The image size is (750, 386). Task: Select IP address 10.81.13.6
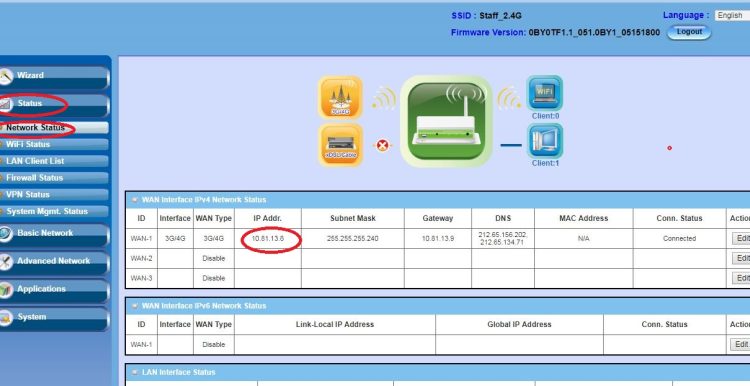[x=268, y=238]
